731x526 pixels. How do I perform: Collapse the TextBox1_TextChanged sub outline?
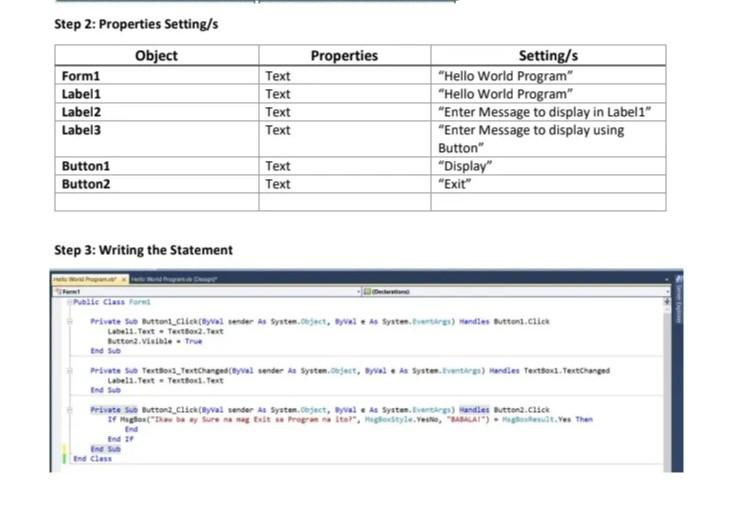[x=69, y=371]
